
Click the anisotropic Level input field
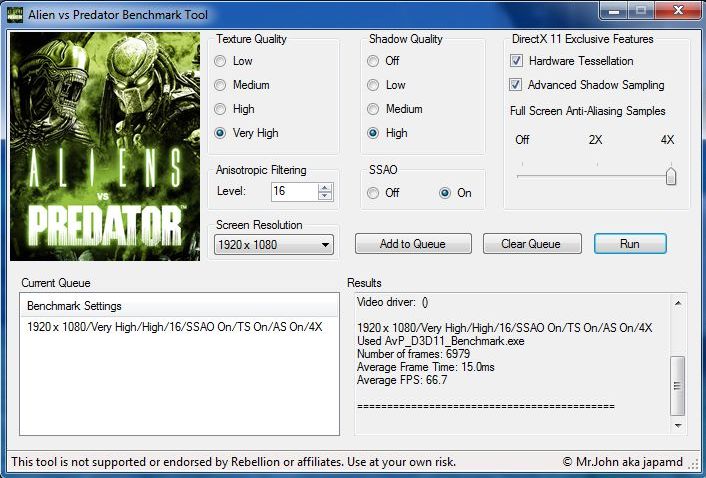[294, 191]
